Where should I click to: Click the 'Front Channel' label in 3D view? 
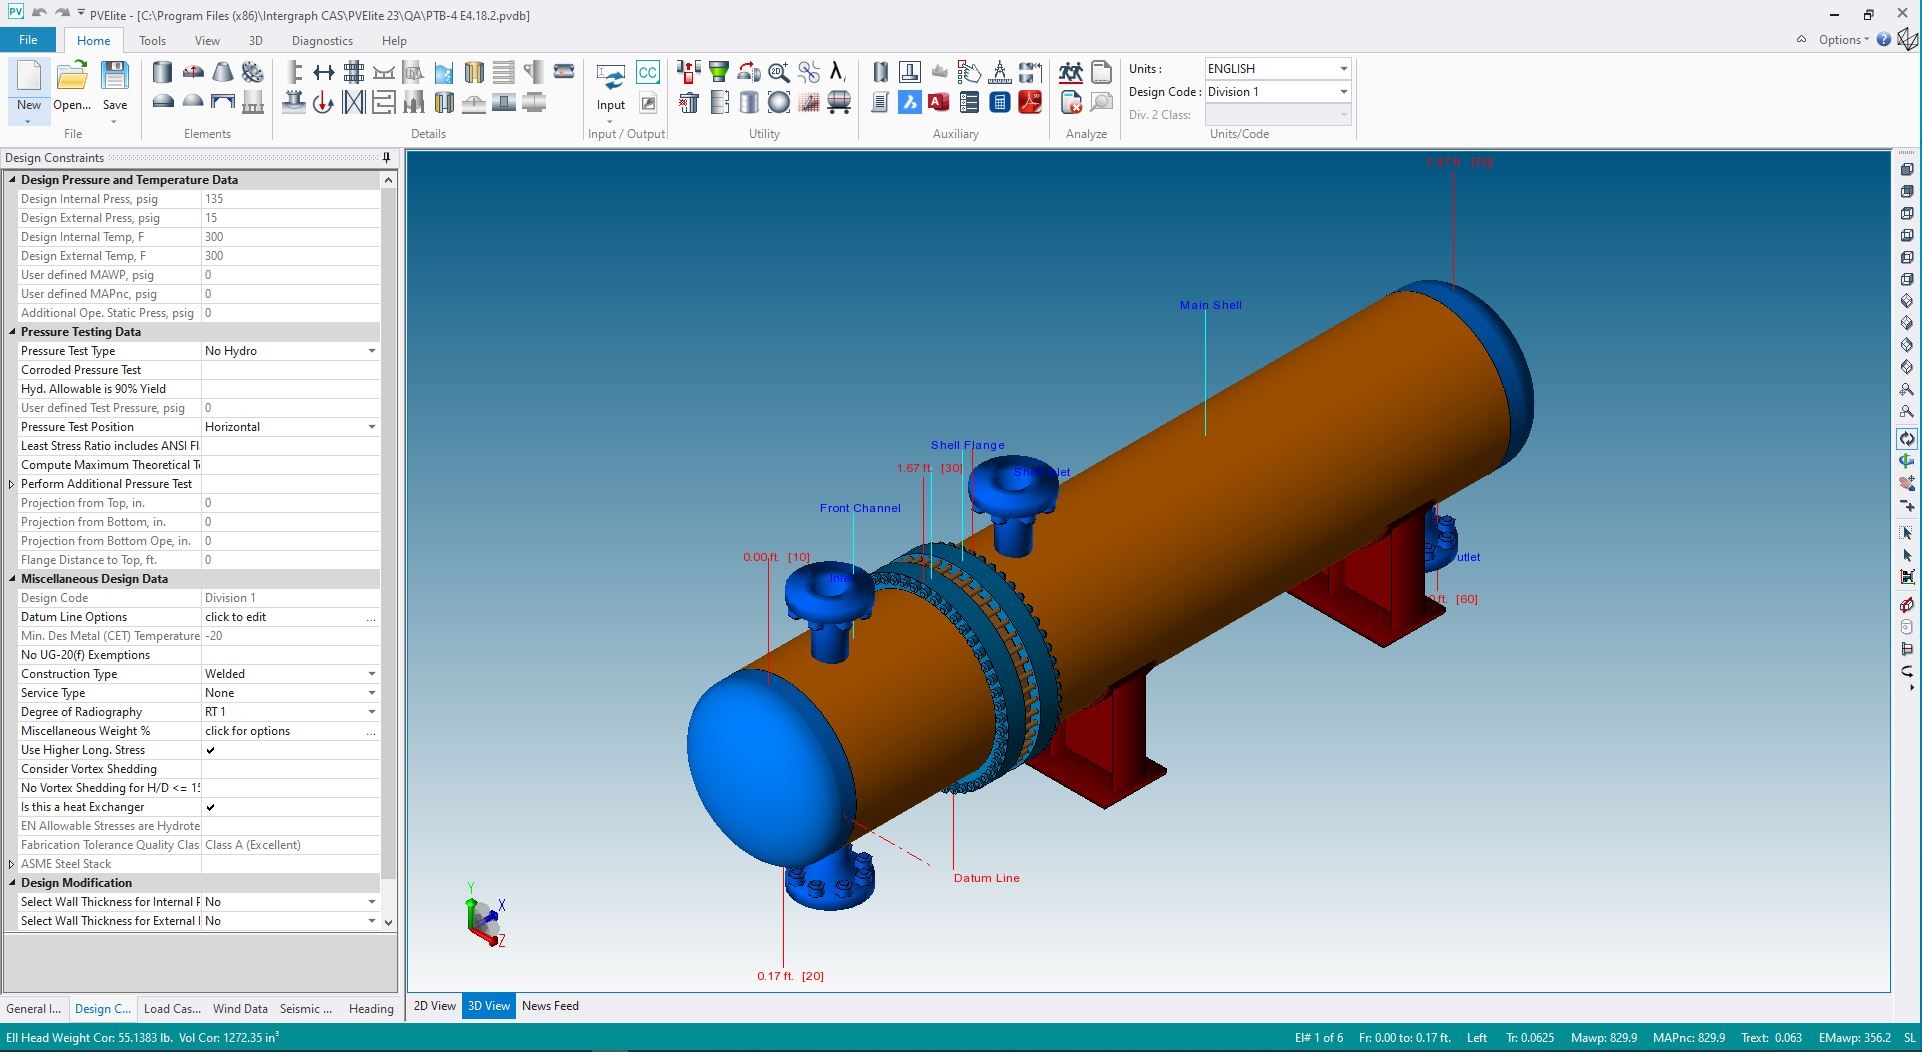click(860, 508)
